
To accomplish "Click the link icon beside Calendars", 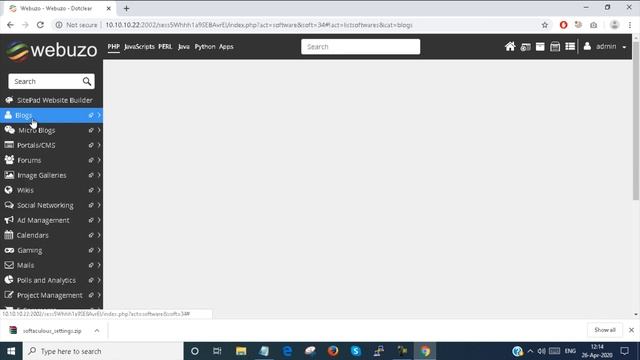I will [91, 235].
